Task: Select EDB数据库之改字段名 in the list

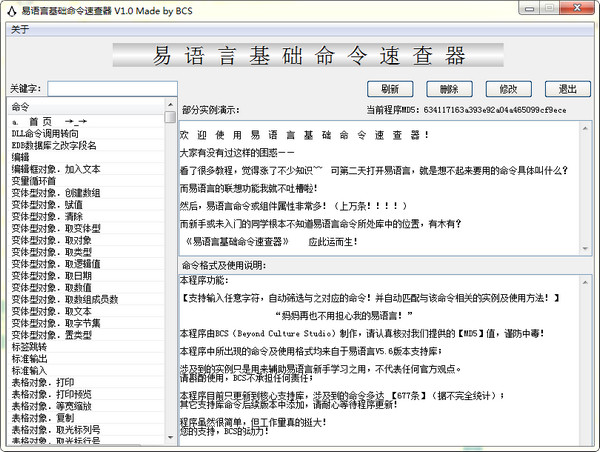Action: pos(86,145)
